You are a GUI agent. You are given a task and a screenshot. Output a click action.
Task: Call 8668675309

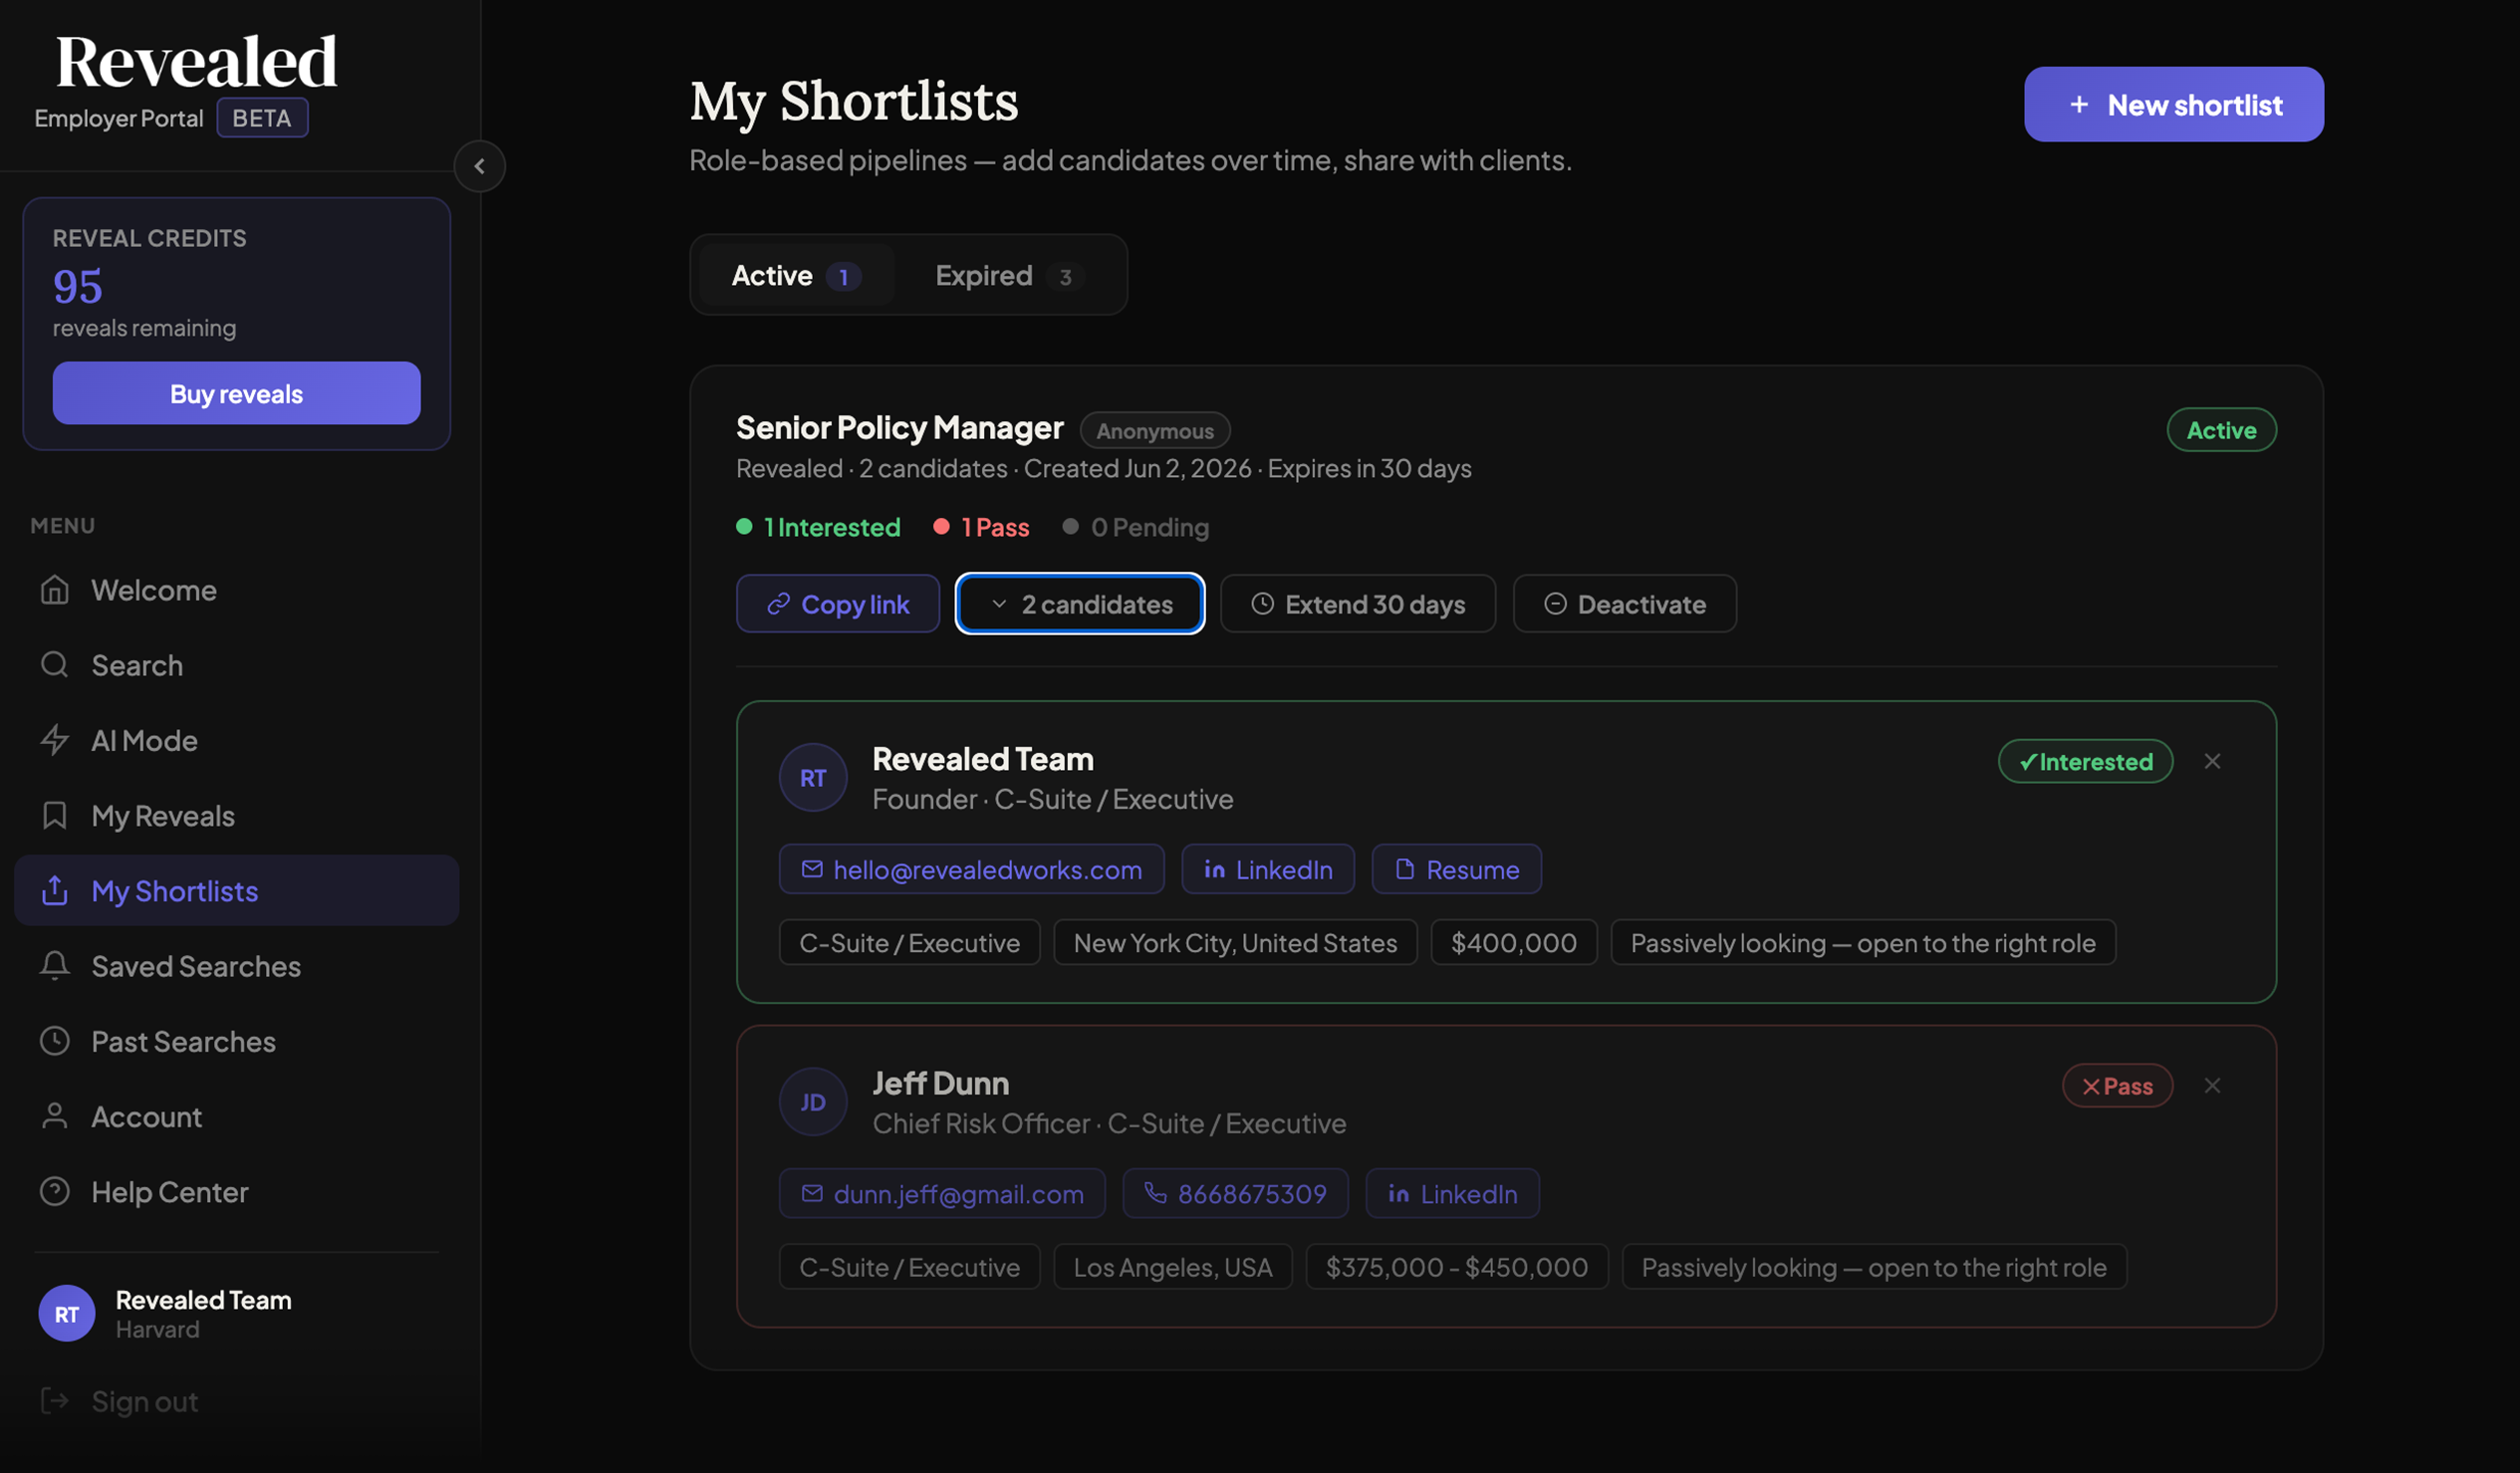[1236, 1193]
